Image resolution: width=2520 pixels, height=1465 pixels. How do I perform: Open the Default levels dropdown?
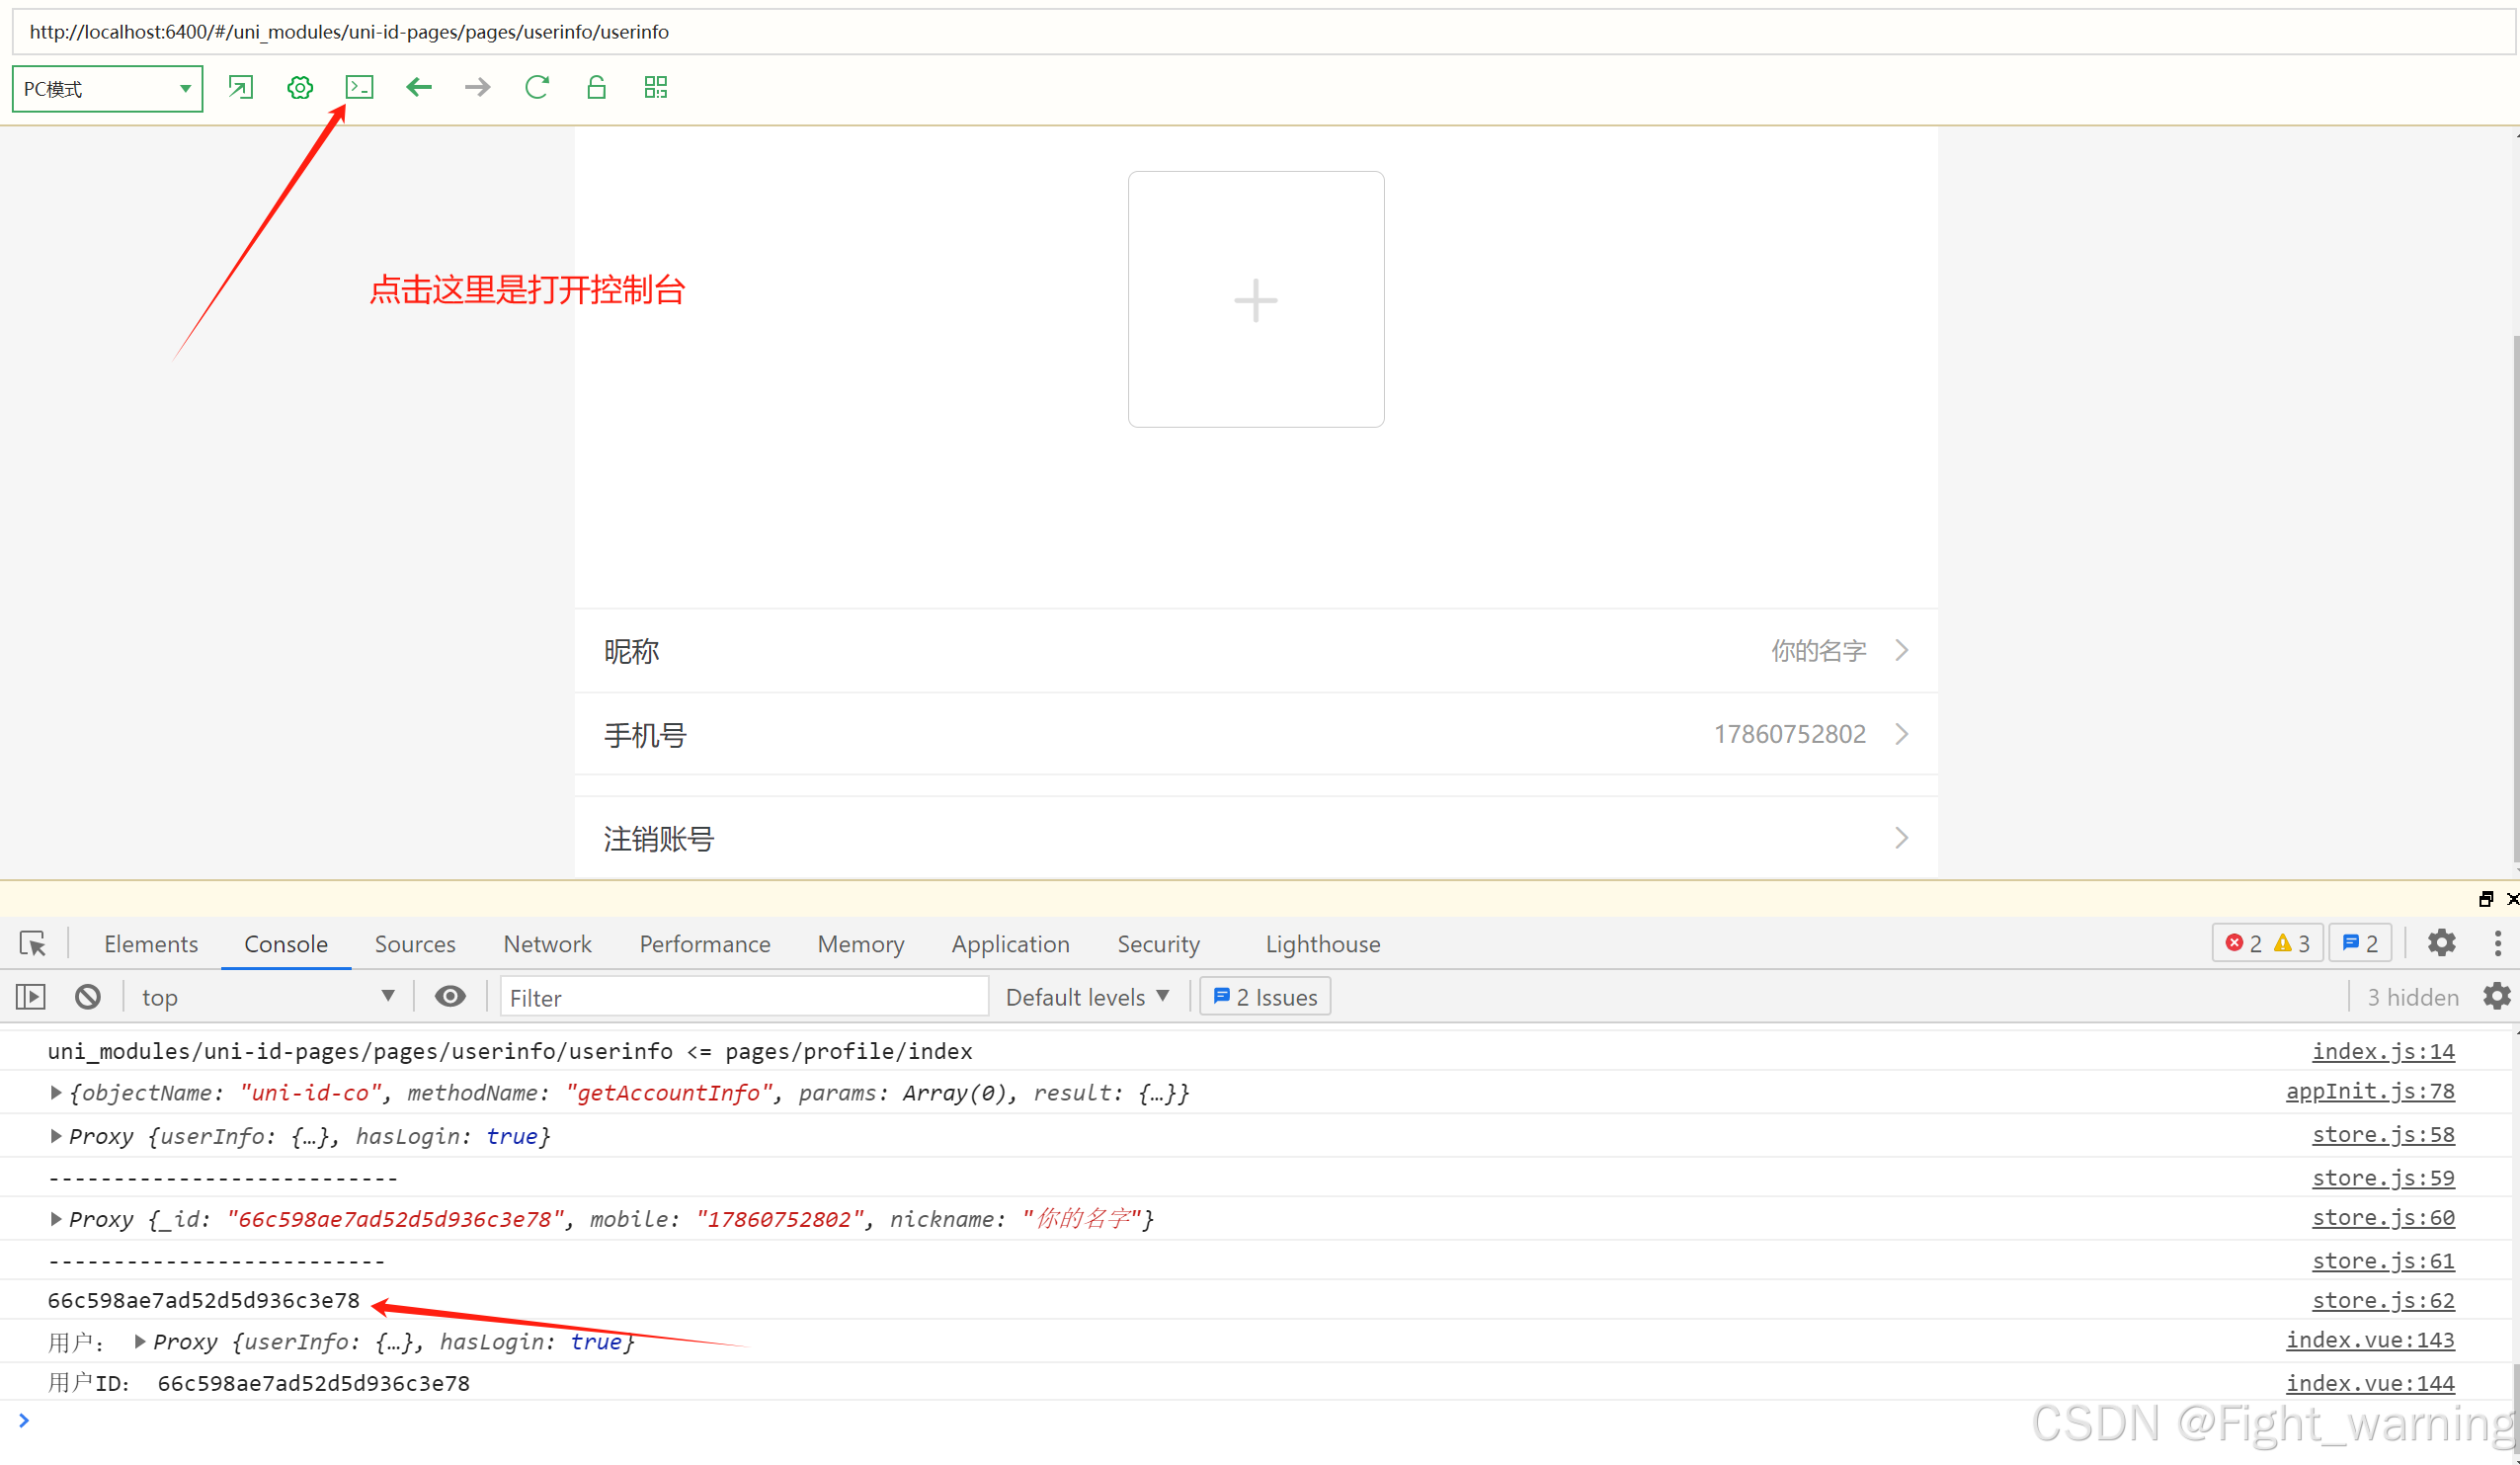(x=1087, y=997)
